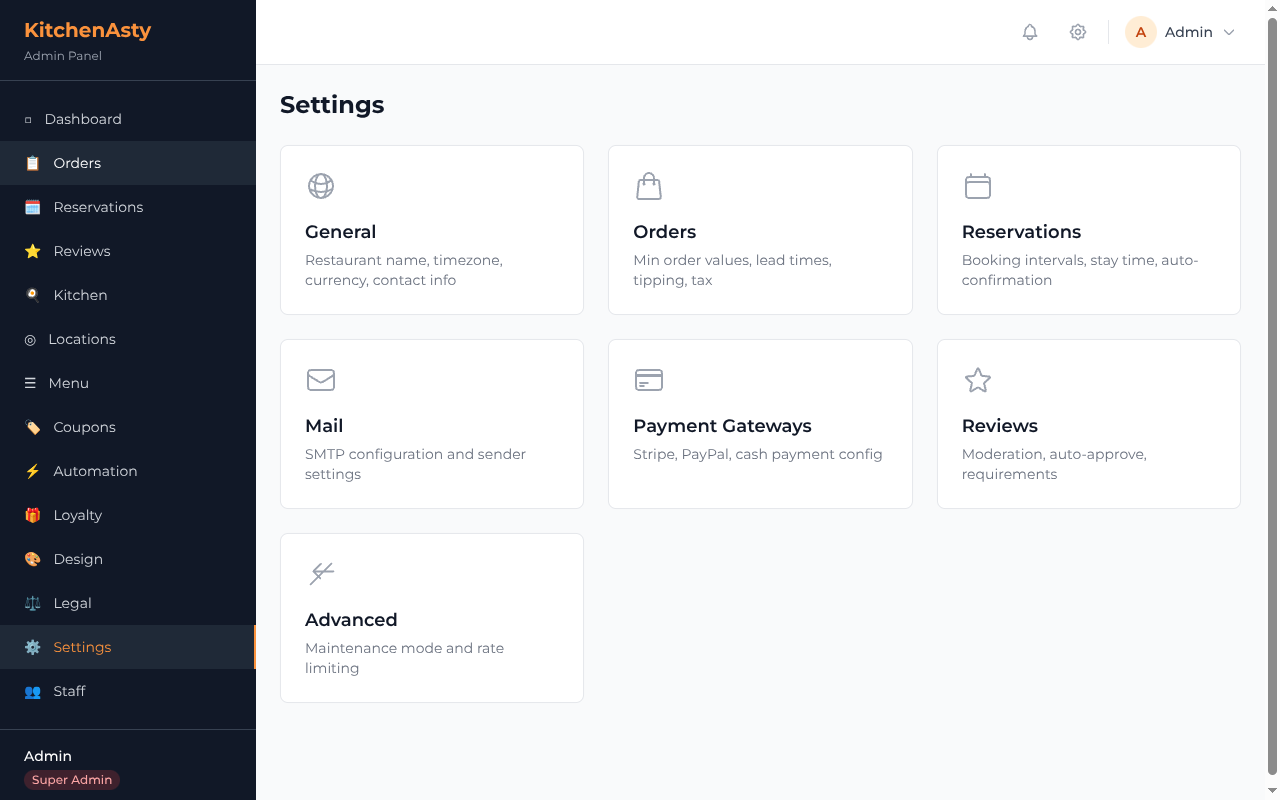Click the notification bell icon

pyautogui.click(x=1029, y=32)
